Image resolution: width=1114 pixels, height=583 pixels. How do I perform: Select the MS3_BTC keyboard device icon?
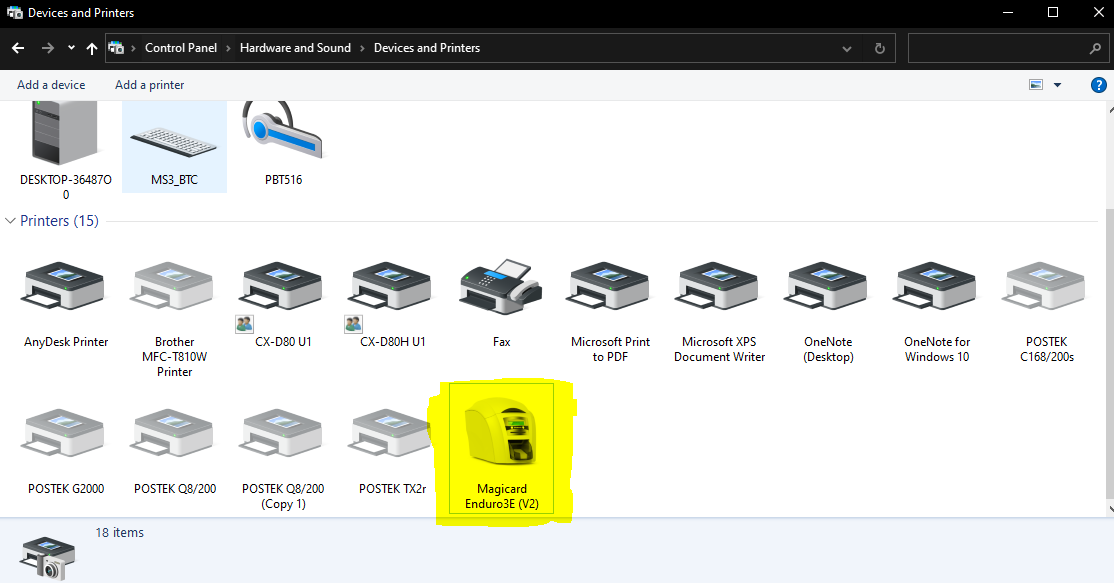coord(173,141)
